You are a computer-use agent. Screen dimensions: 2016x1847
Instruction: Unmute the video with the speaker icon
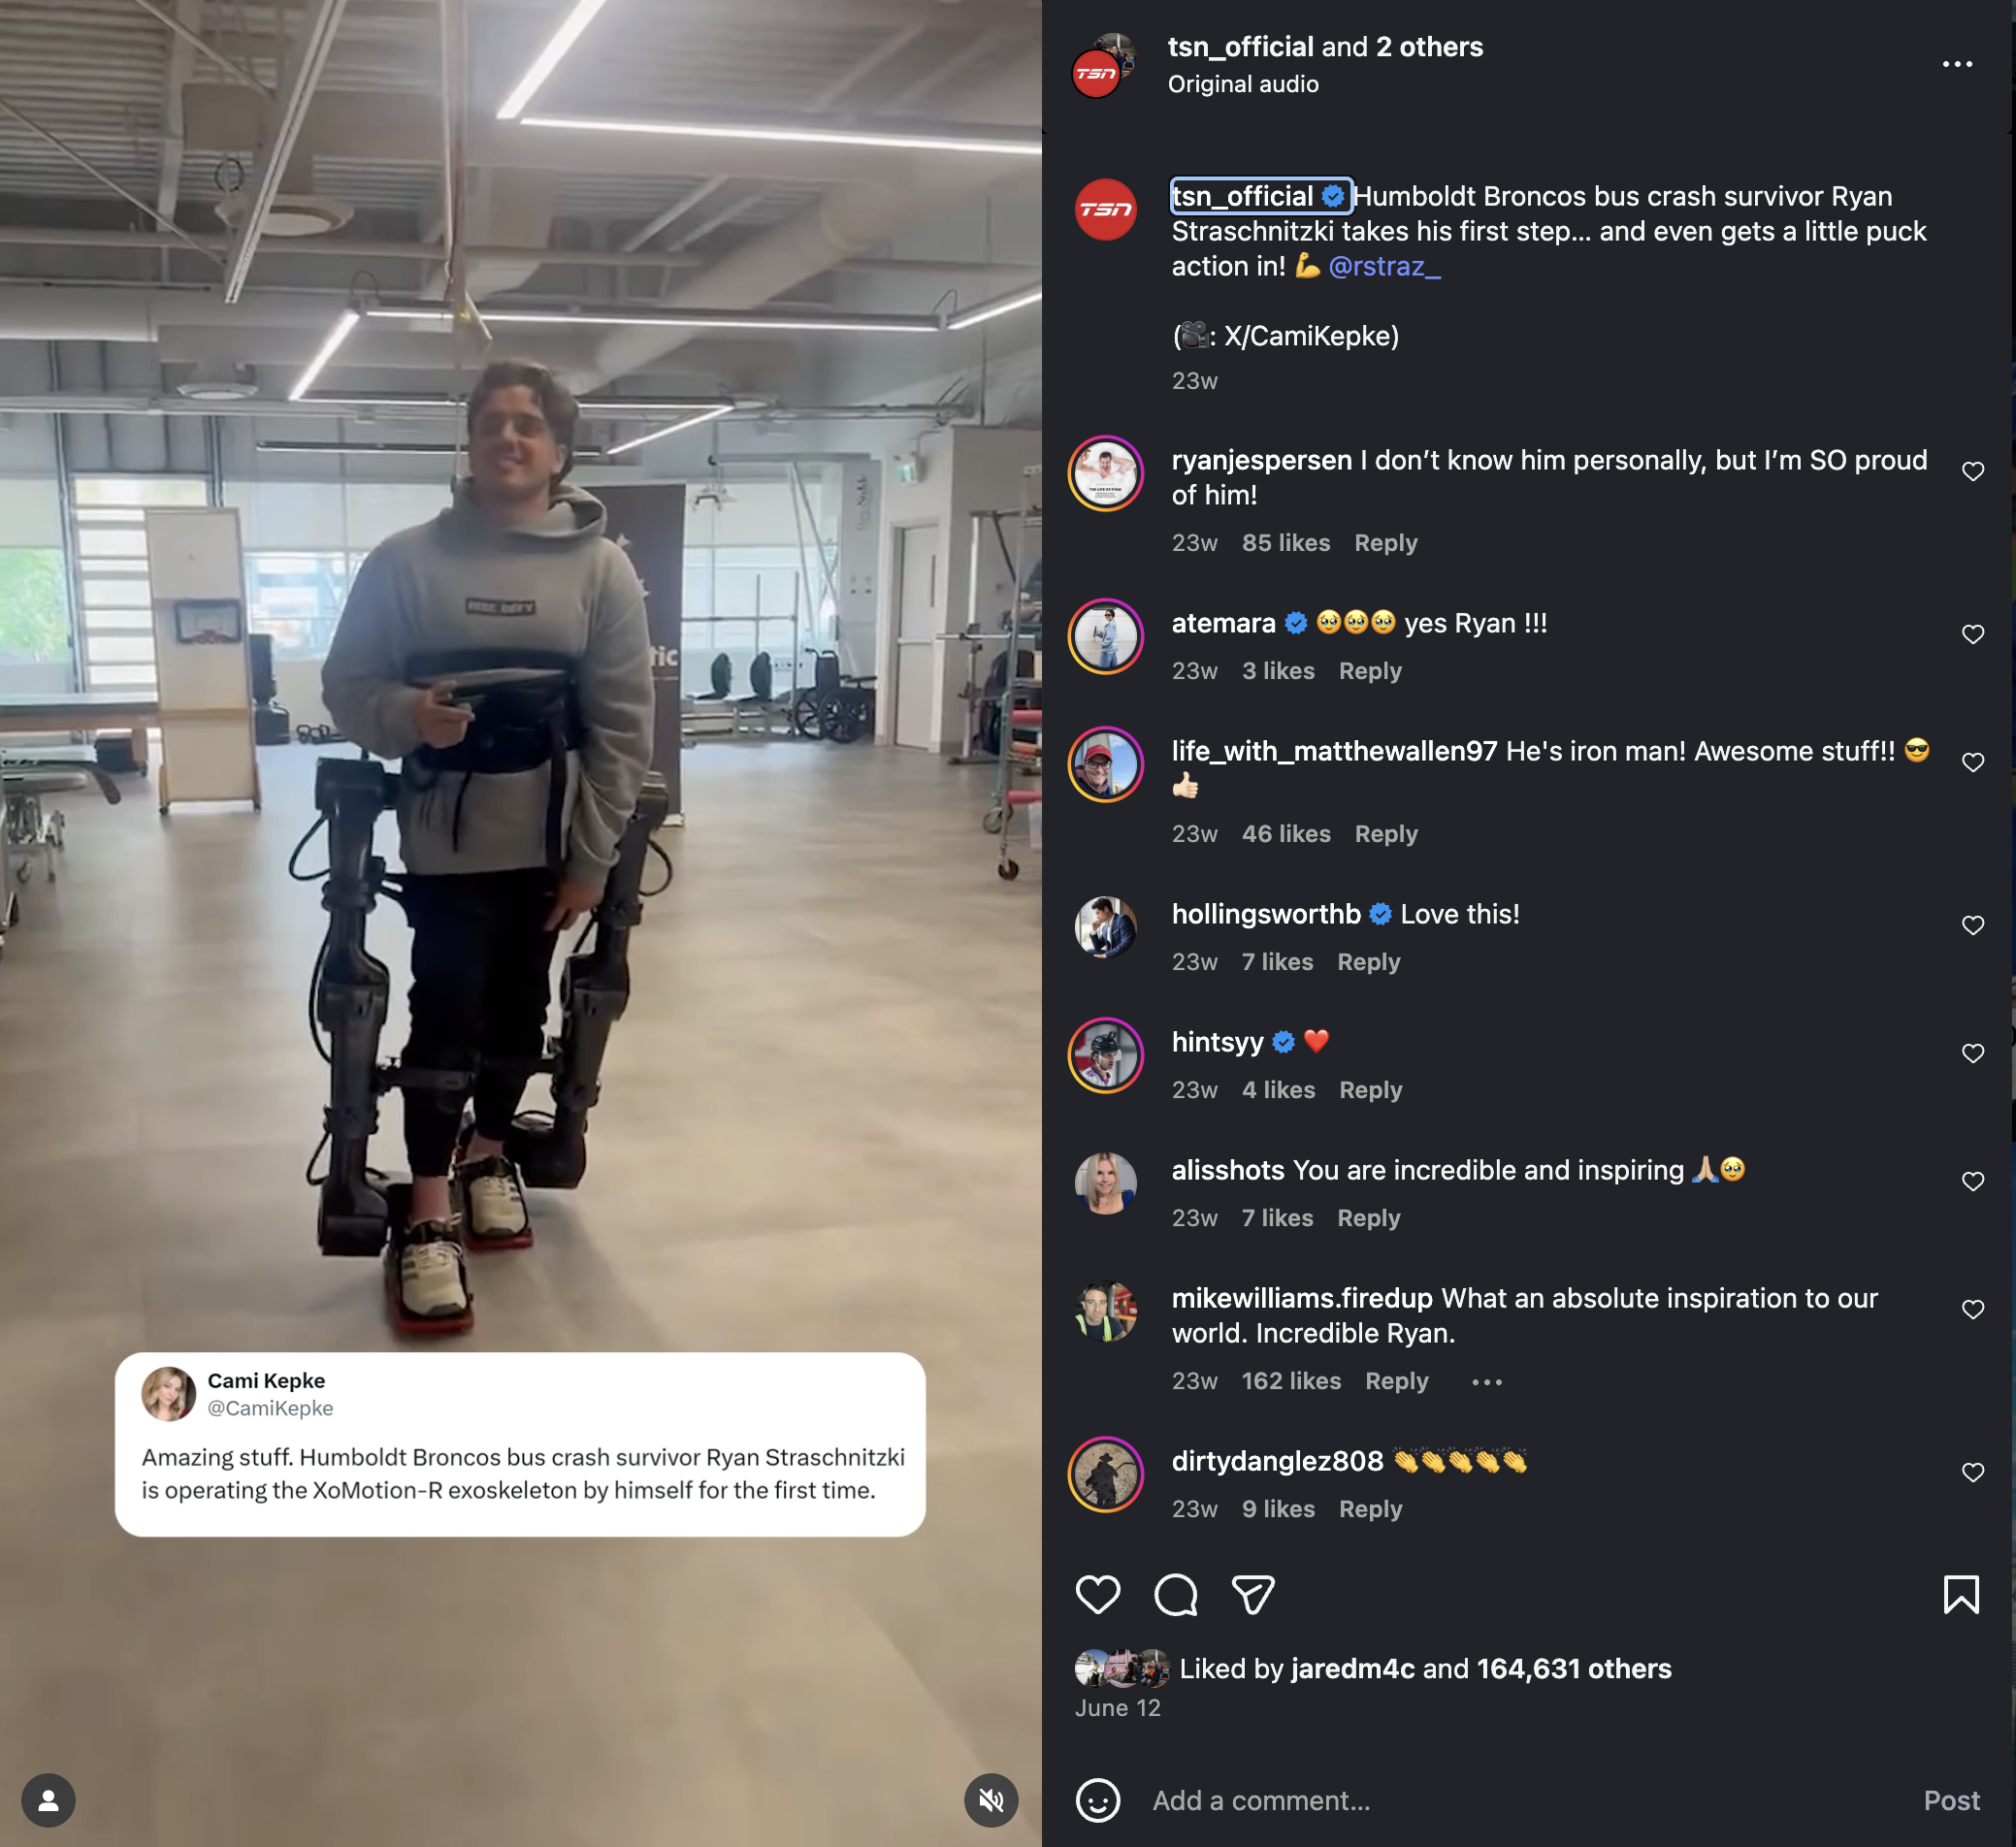(991, 1800)
